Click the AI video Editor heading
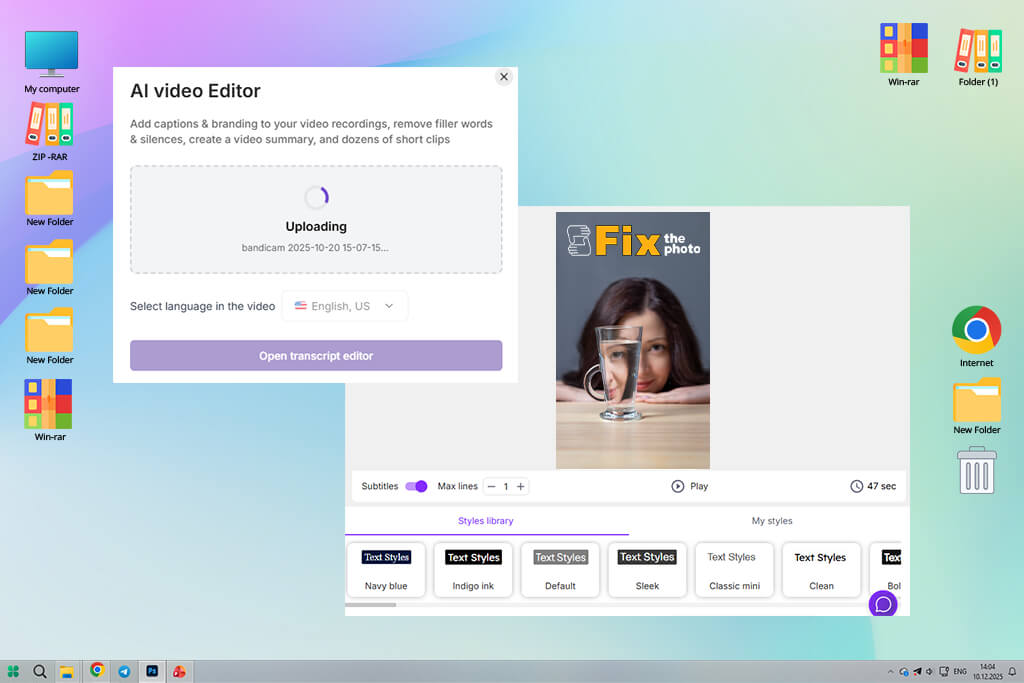The width and height of the screenshot is (1024, 683). click(x=195, y=91)
